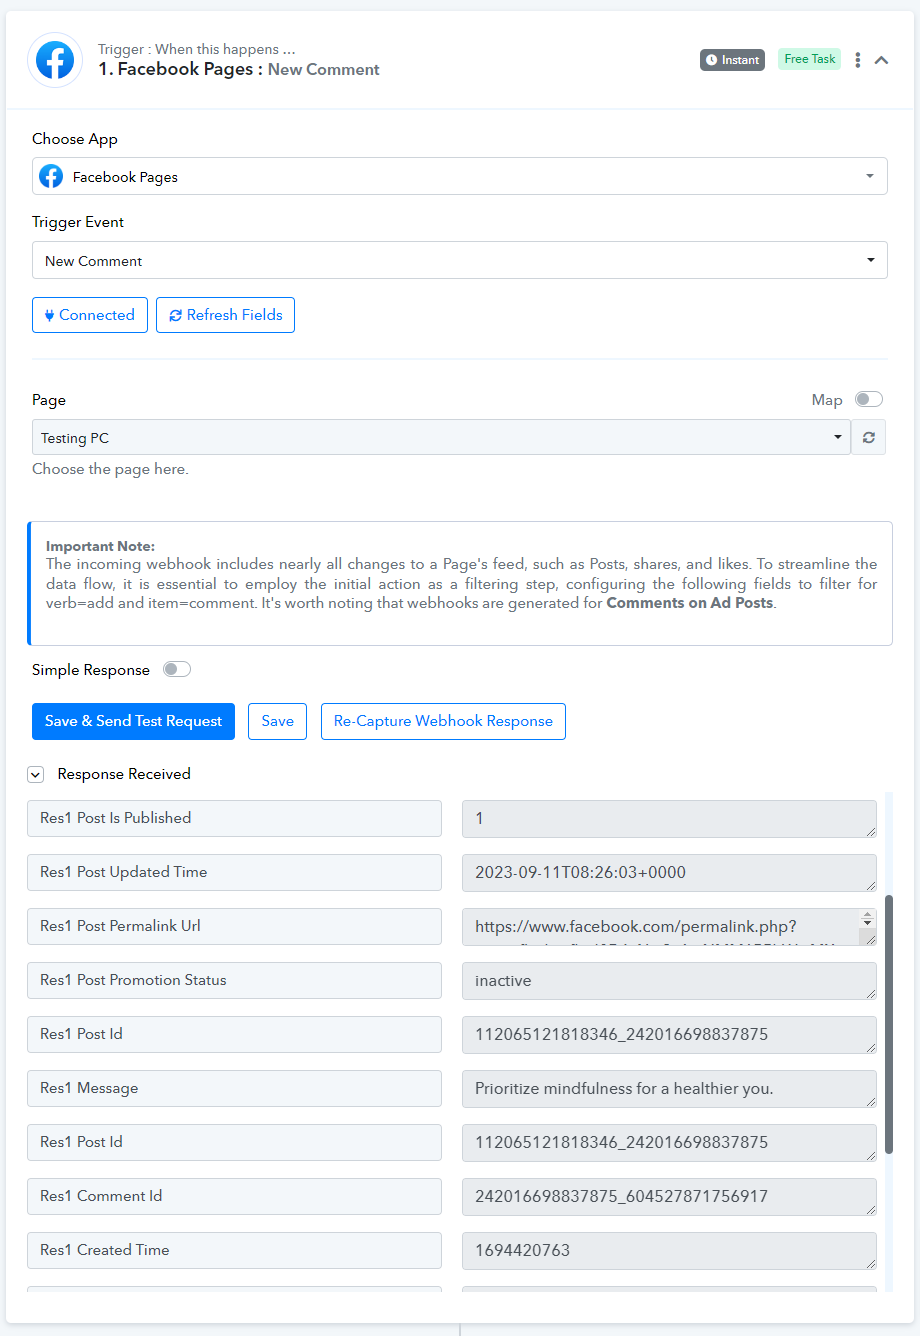Collapse the Response Received section
920x1336 pixels.
pyautogui.click(x=36, y=774)
